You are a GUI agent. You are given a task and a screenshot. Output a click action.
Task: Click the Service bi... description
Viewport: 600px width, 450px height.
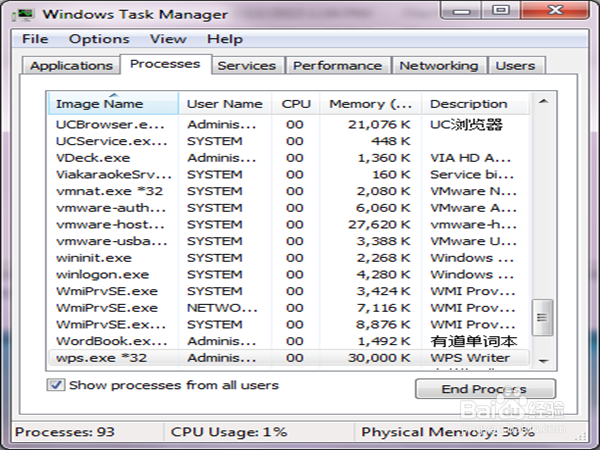point(472,174)
